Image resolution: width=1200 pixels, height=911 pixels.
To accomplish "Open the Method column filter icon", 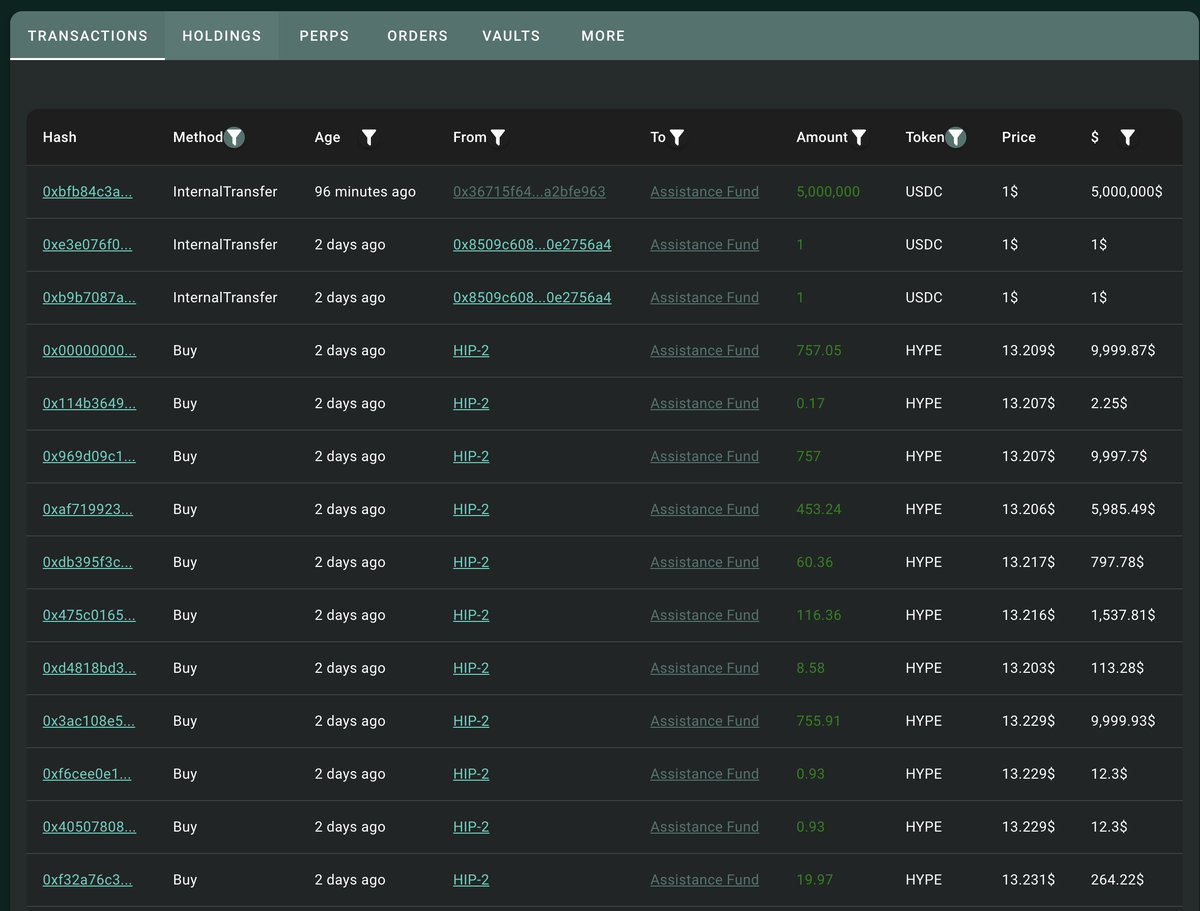I will pos(234,138).
